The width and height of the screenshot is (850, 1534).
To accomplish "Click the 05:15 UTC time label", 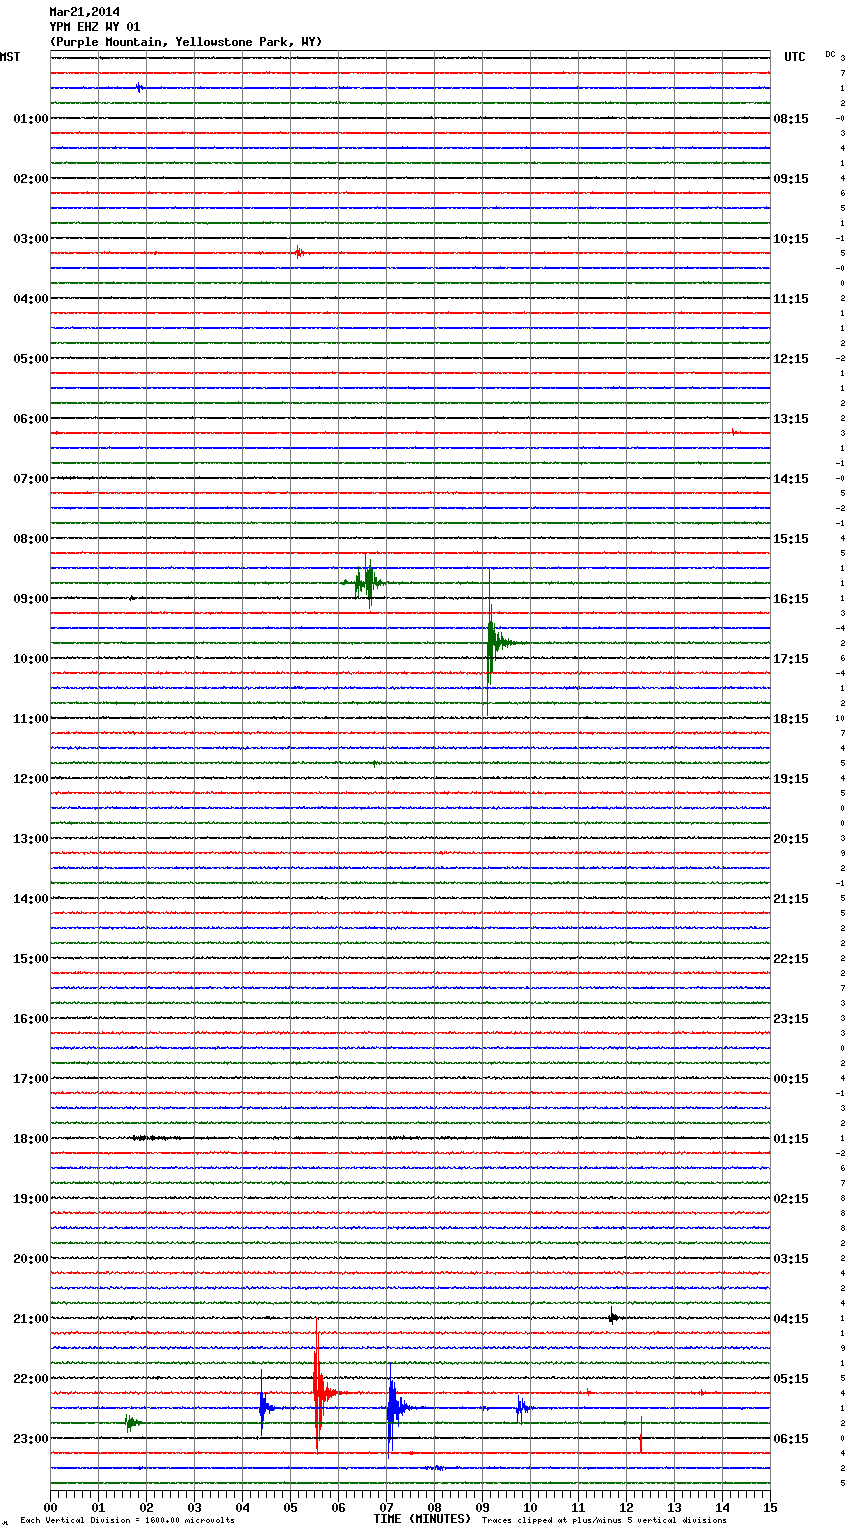I will pyautogui.click(x=791, y=1379).
